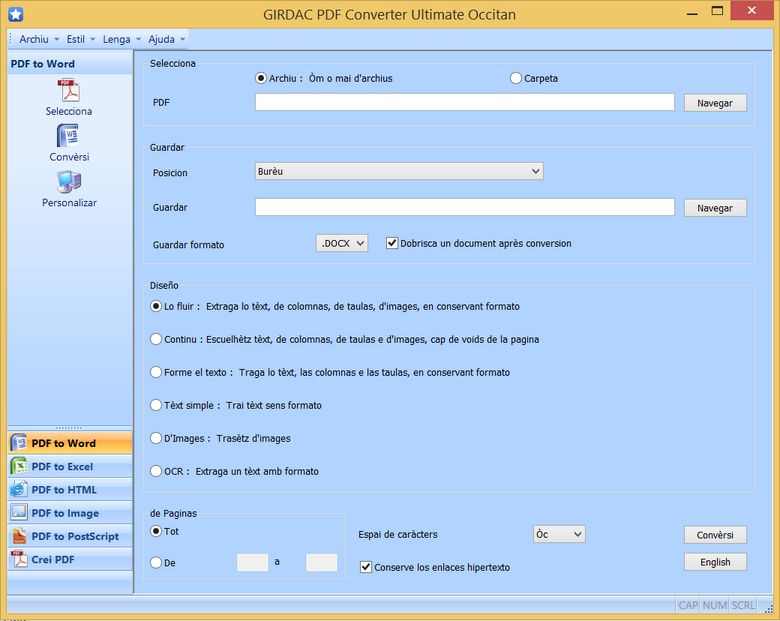780x621 pixels.
Task: Click the Crei PDF sidebar icon
Action: coord(19,559)
